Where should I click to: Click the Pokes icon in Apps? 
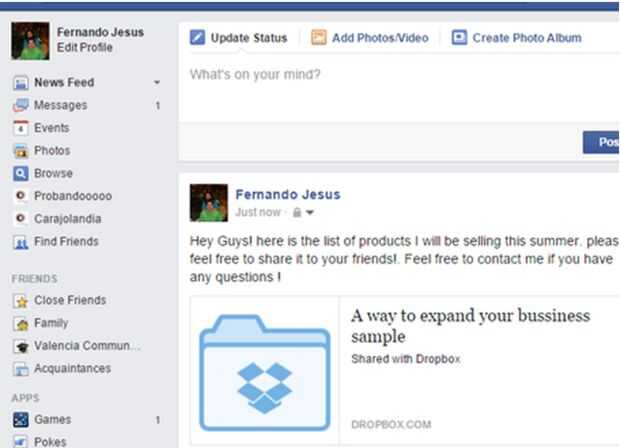click(x=20, y=441)
